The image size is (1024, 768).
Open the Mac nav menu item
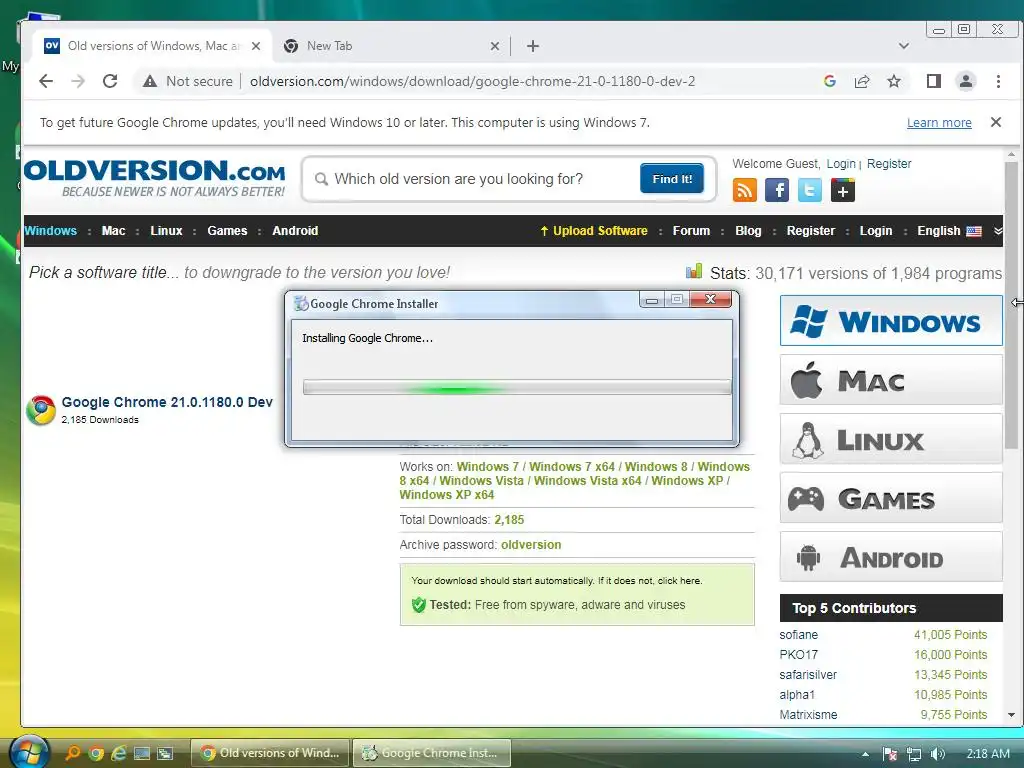(x=114, y=231)
